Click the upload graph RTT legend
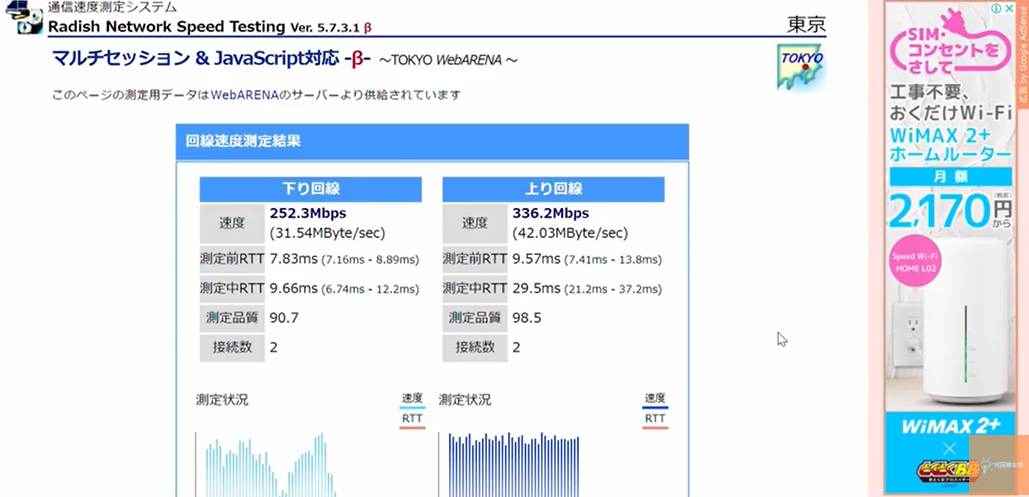Viewport: 1029px width, 497px height. (x=655, y=420)
